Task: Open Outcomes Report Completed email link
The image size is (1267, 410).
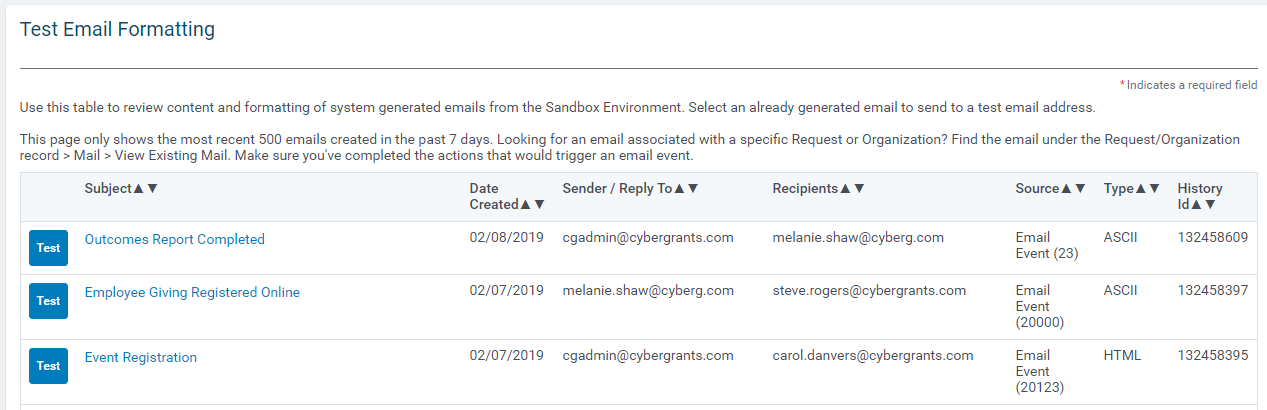Action: pos(175,239)
